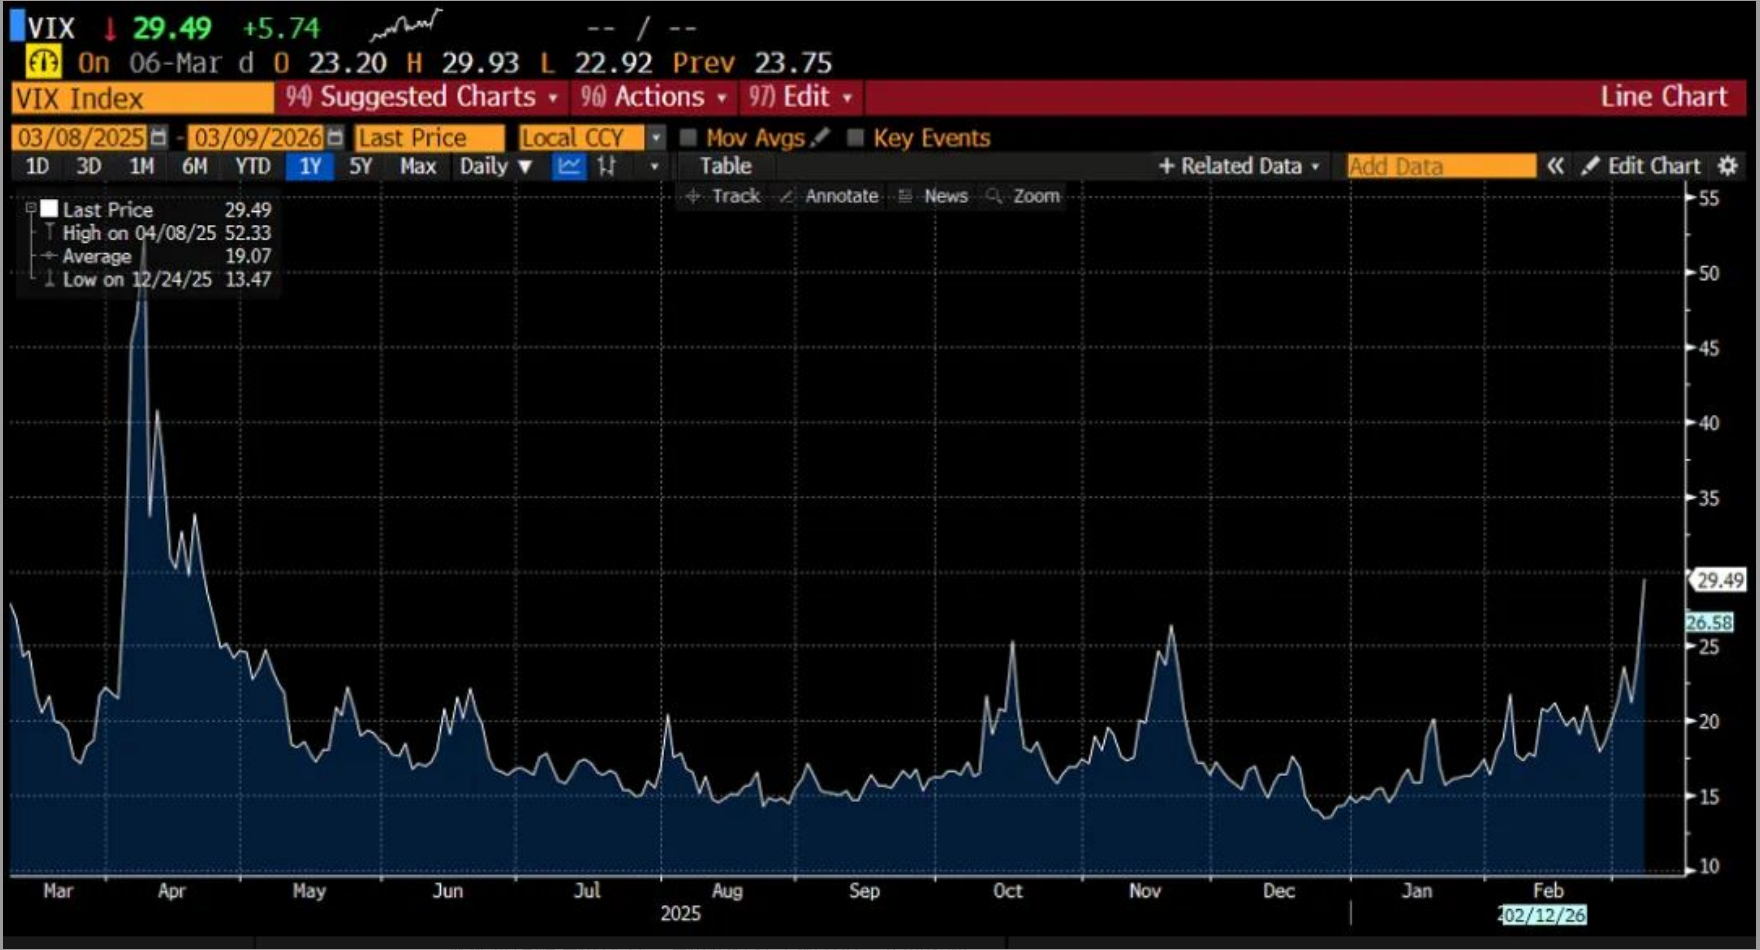The image size is (1760, 950).
Task: Click the Edit Chart button
Action: click(1641, 166)
